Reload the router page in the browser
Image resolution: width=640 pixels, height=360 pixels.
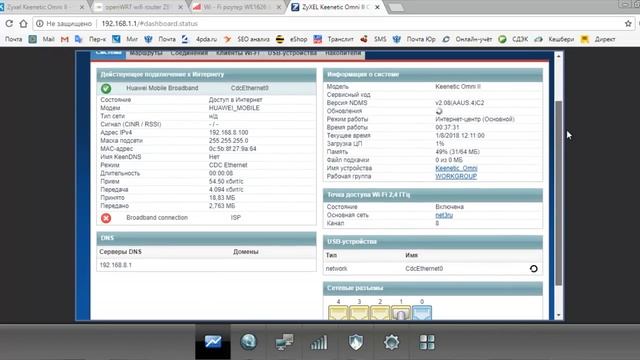pos(9,24)
